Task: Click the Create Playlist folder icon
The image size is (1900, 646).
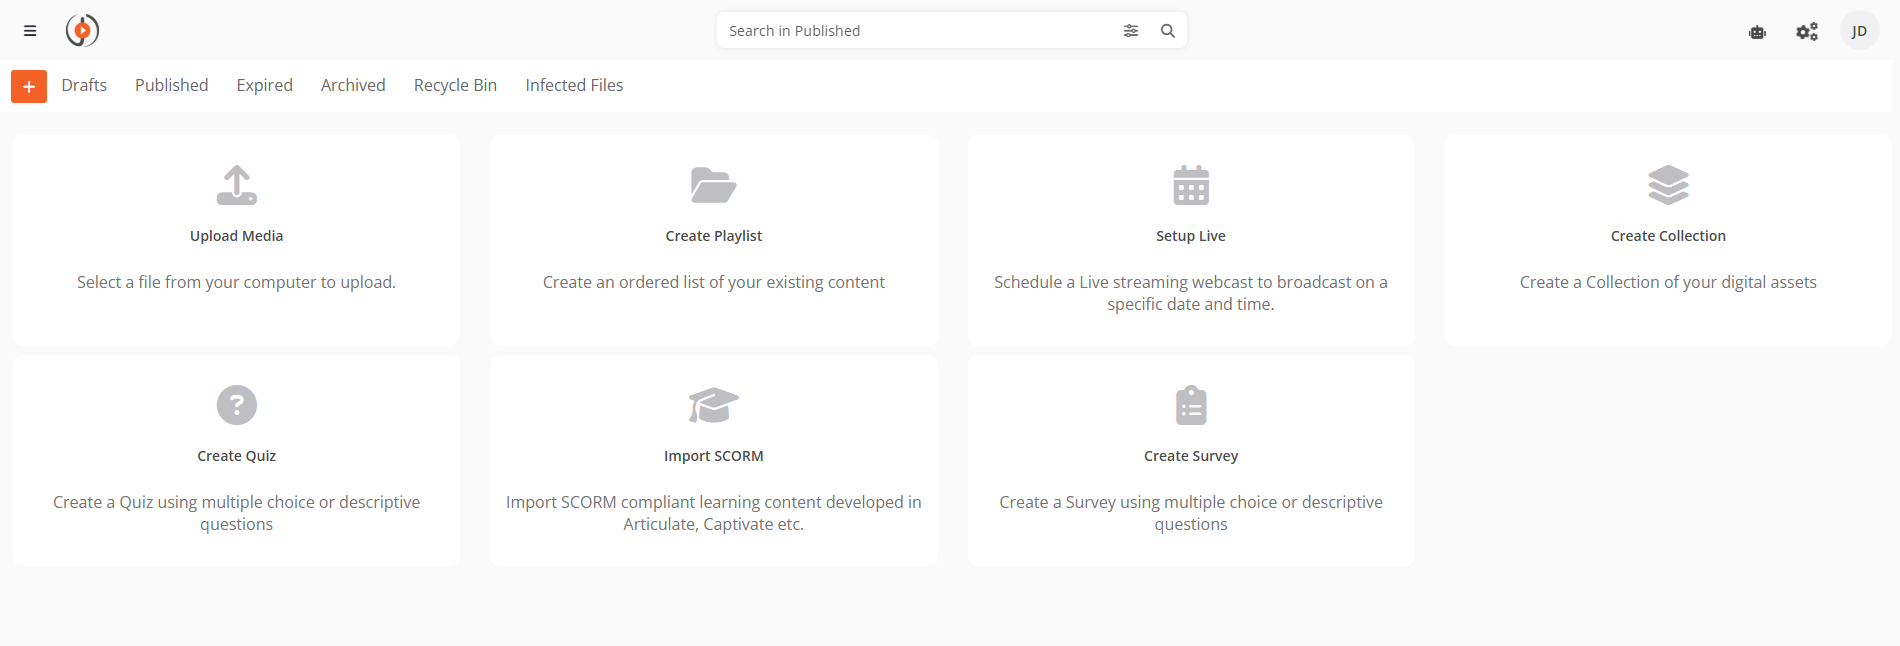Action: (713, 185)
